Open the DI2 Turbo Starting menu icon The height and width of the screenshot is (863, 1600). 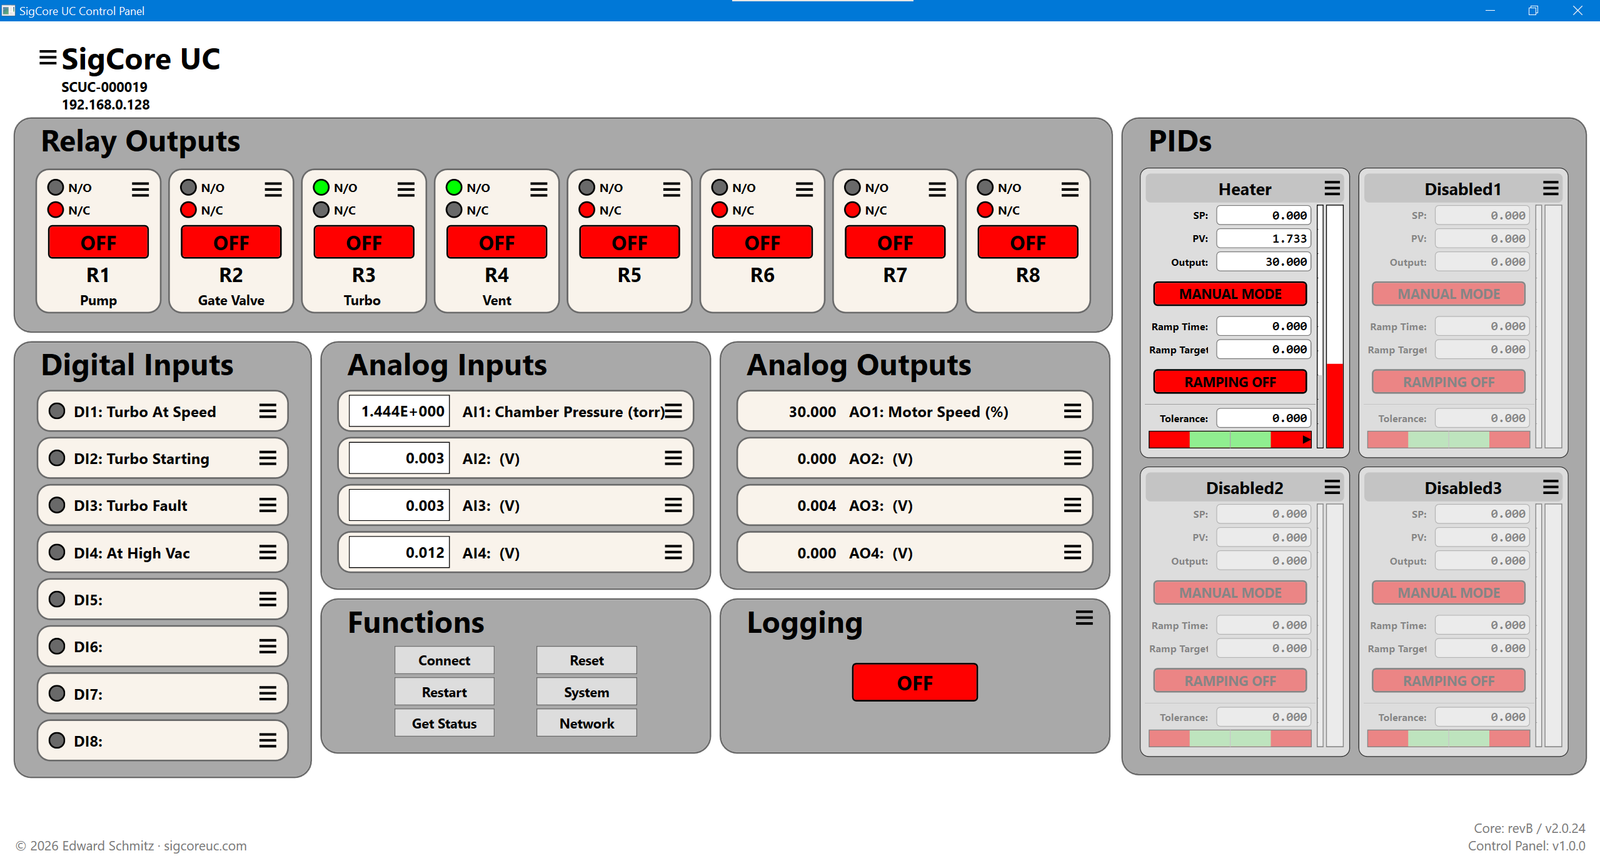(x=268, y=458)
